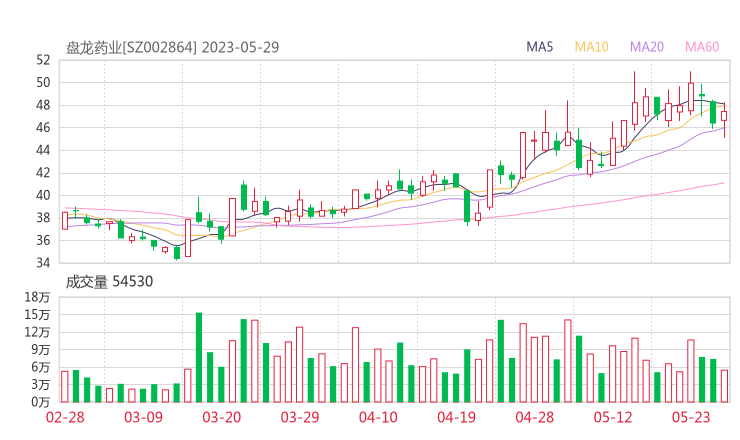Click the 6万 volume axis label
Image resolution: width=740 pixels, height=440 pixels.
coord(41,367)
